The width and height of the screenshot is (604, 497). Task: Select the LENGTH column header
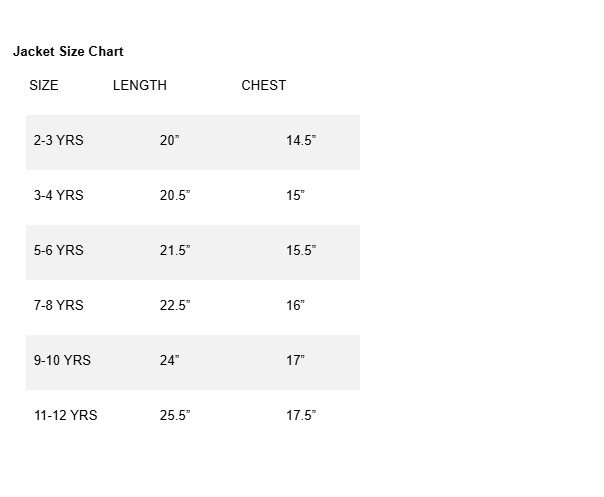click(x=140, y=85)
